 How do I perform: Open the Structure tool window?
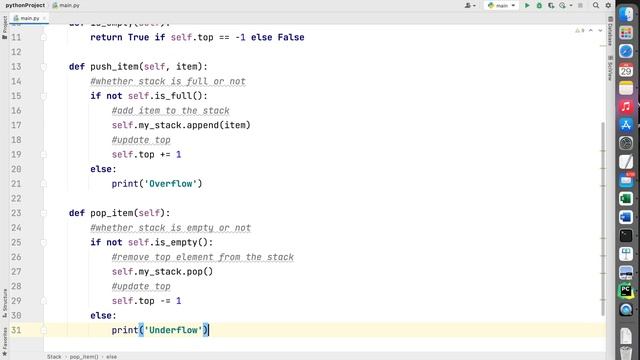pyautogui.click(x=4, y=303)
